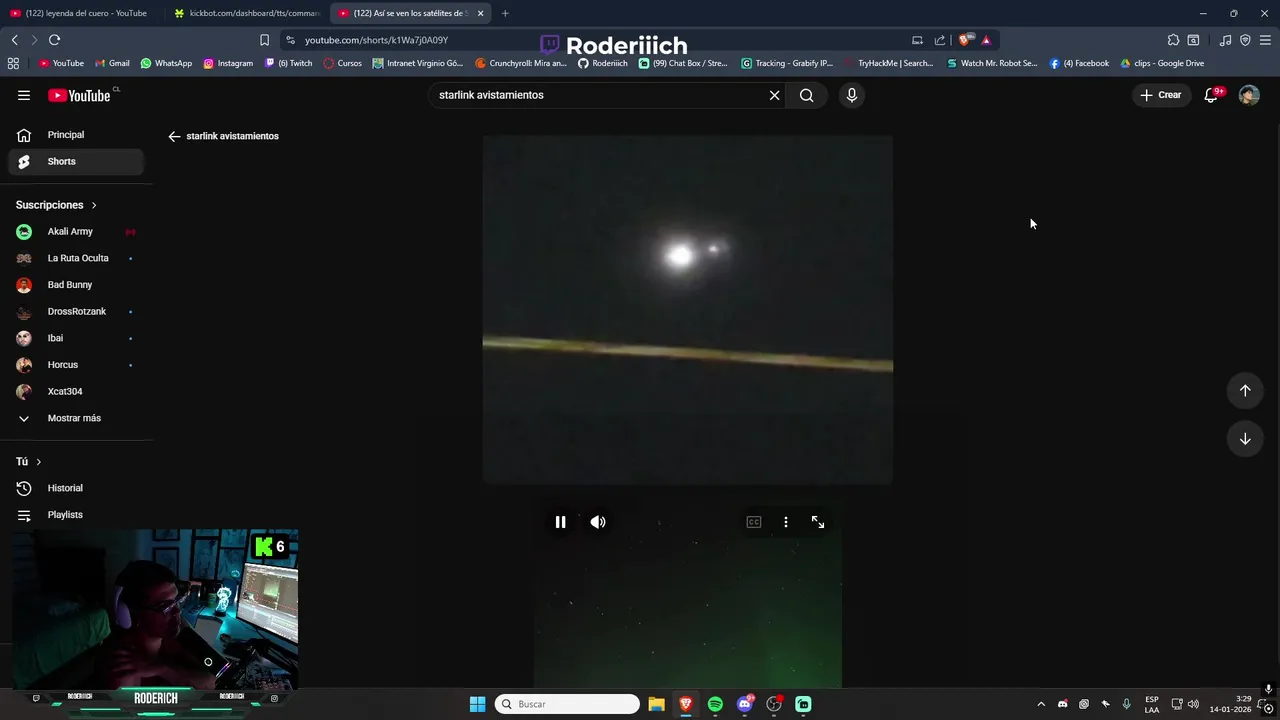This screenshot has width=1280, height=720.
Task: Run search with the magnifier button
Action: click(806, 95)
